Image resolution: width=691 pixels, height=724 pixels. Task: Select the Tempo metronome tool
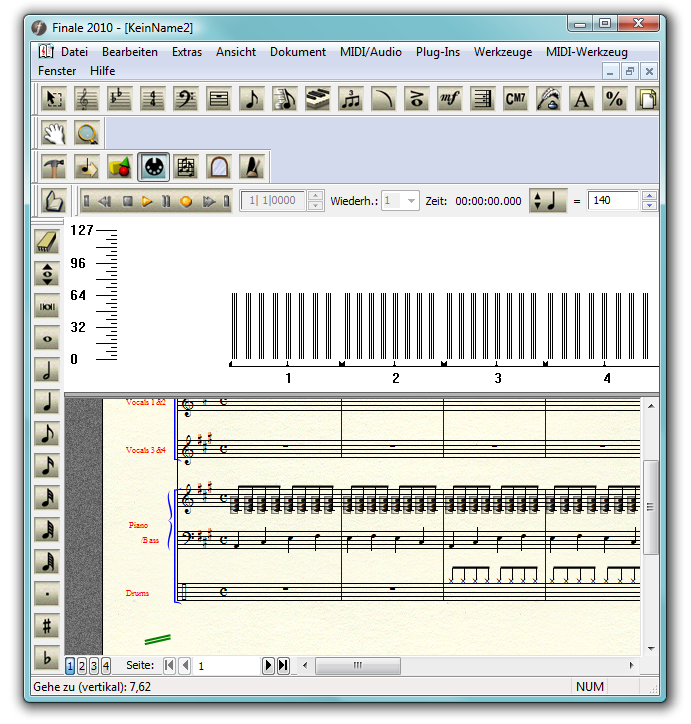pos(252,167)
